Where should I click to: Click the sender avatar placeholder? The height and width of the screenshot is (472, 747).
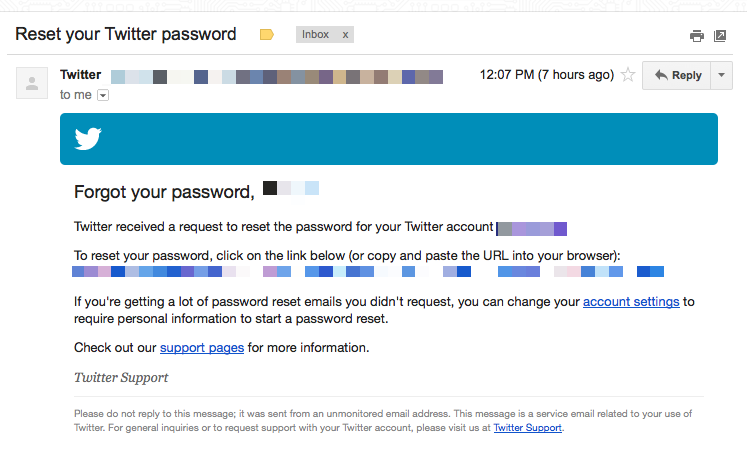click(32, 83)
